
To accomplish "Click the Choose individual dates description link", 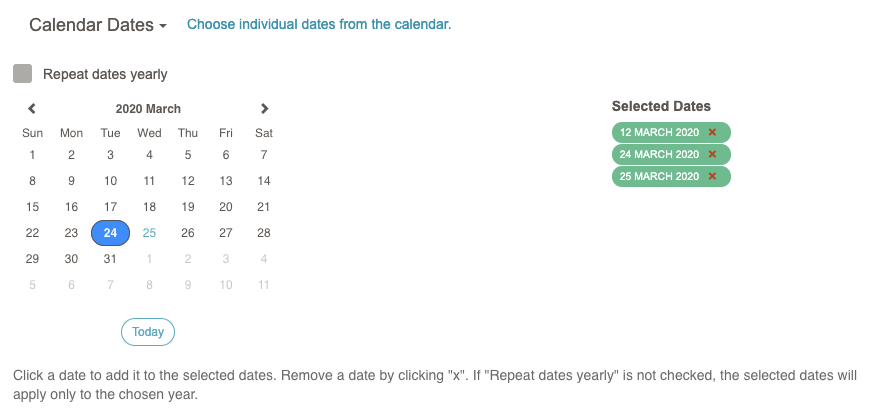I will coord(319,24).
